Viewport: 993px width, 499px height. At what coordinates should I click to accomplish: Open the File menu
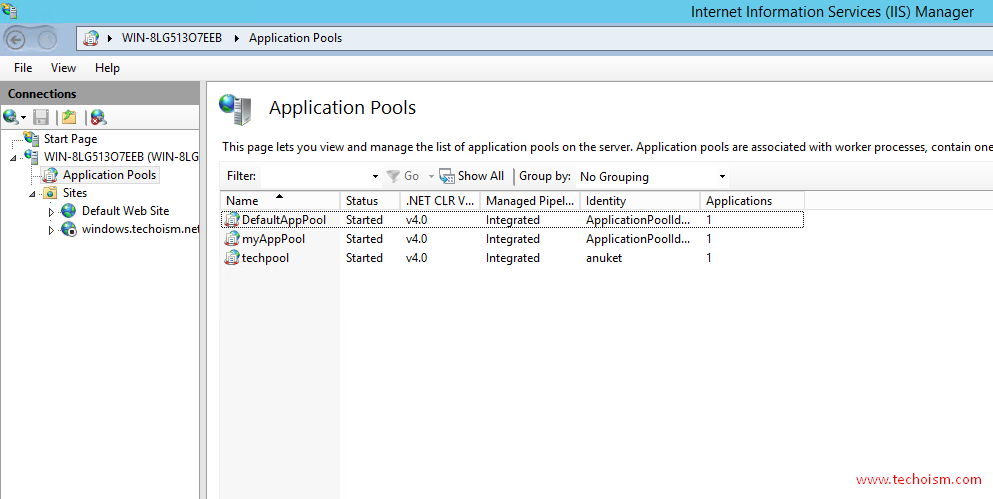point(23,68)
